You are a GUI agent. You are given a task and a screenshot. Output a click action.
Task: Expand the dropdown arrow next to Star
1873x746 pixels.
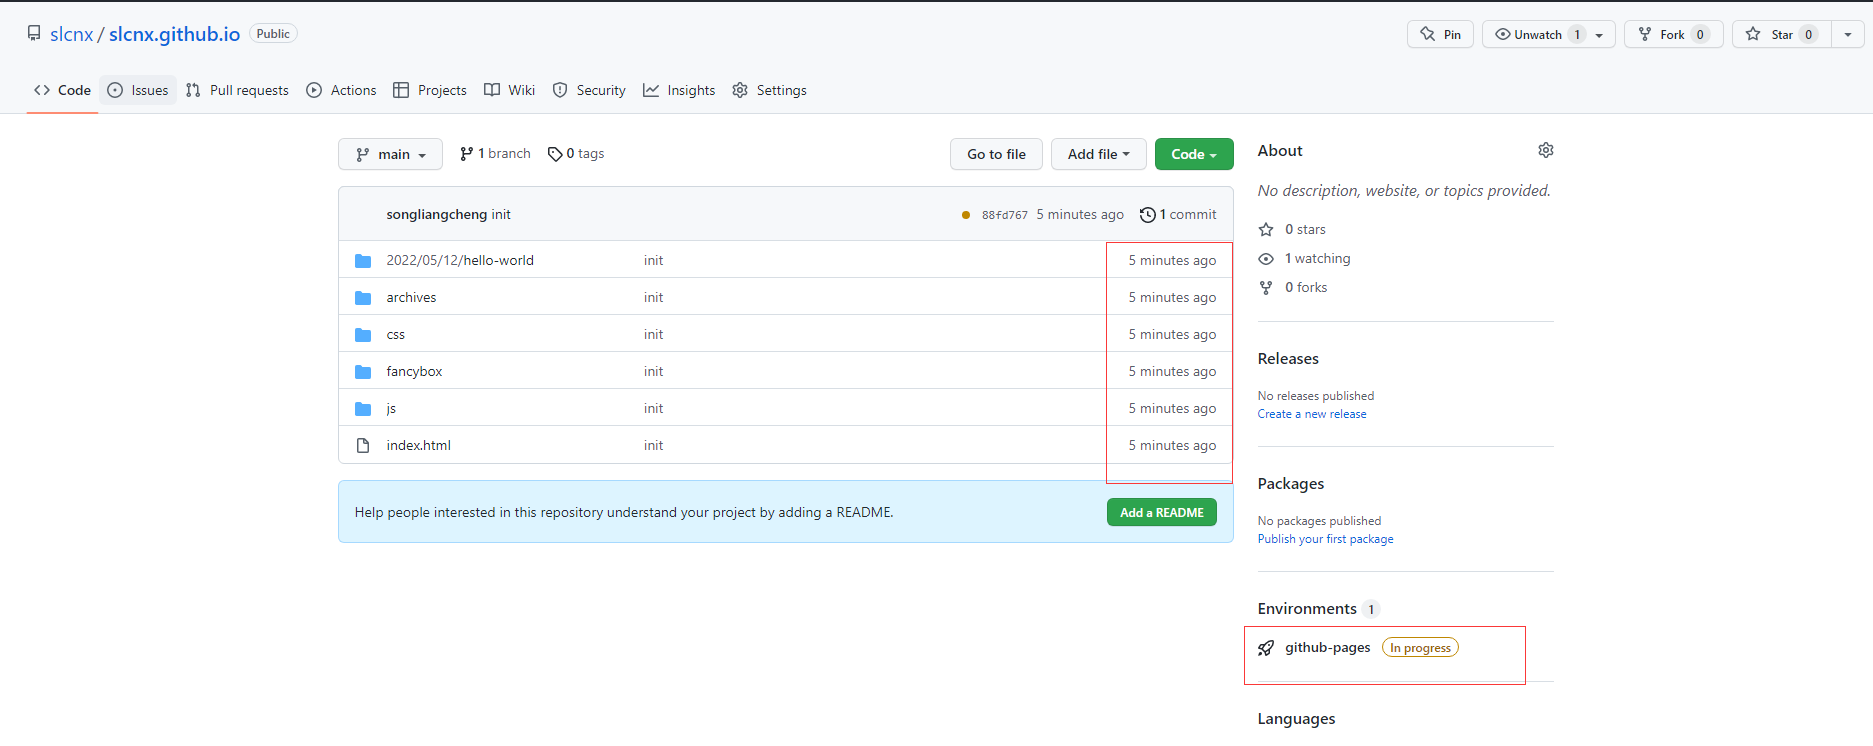click(1848, 34)
